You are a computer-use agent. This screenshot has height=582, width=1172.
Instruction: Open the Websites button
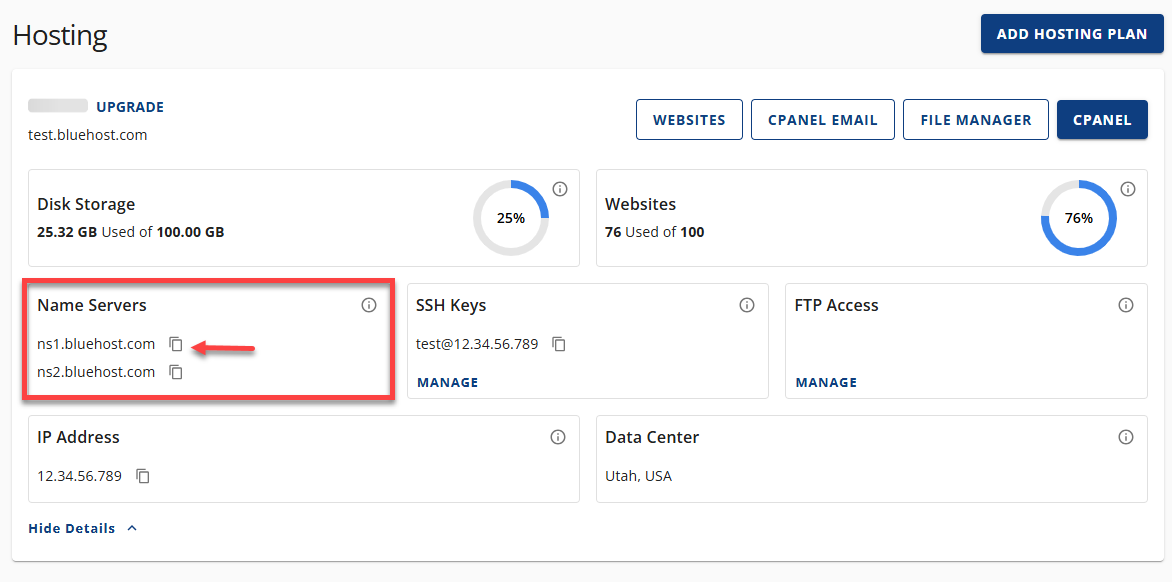point(689,120)
